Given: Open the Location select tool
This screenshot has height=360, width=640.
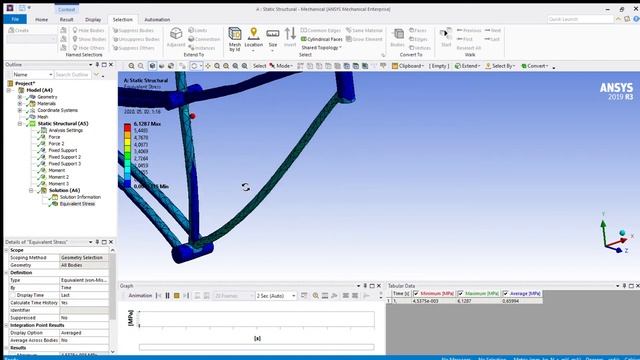Looking at the screenshot, I should (253, 38).
